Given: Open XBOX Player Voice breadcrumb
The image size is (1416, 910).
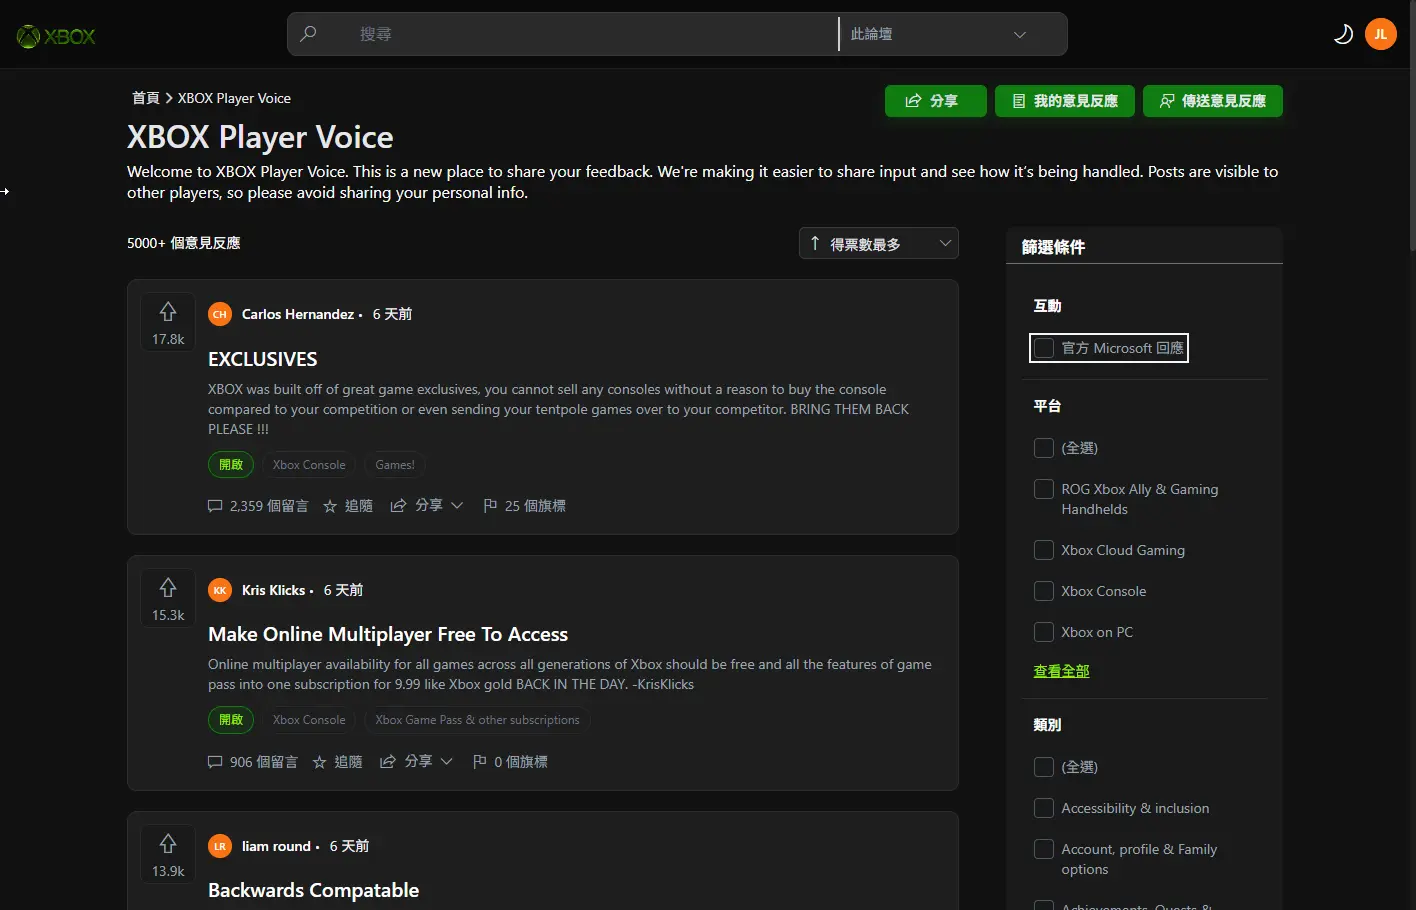Looking at the screenshot, I should 234,98.
